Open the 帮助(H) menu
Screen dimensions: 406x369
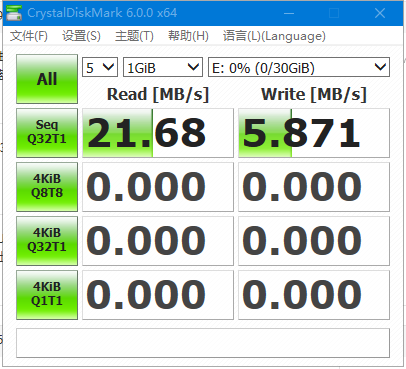(x=188, y=36)
